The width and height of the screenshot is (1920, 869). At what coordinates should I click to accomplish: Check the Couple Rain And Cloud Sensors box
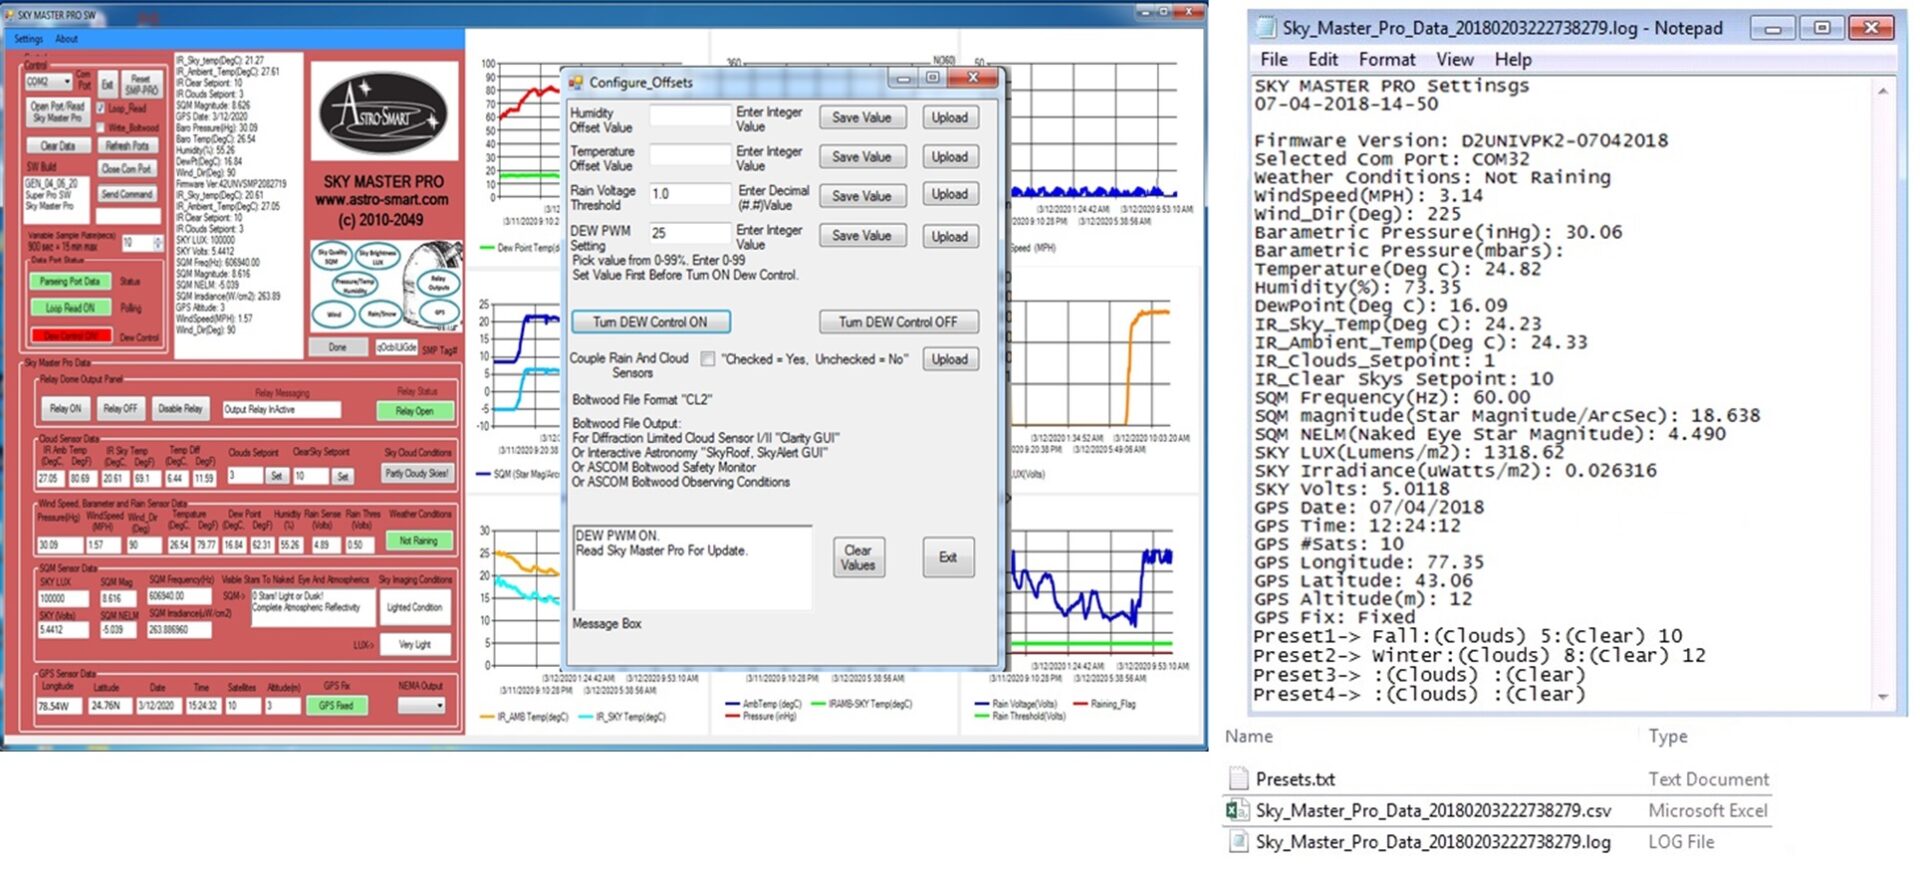tap(707, 359)
